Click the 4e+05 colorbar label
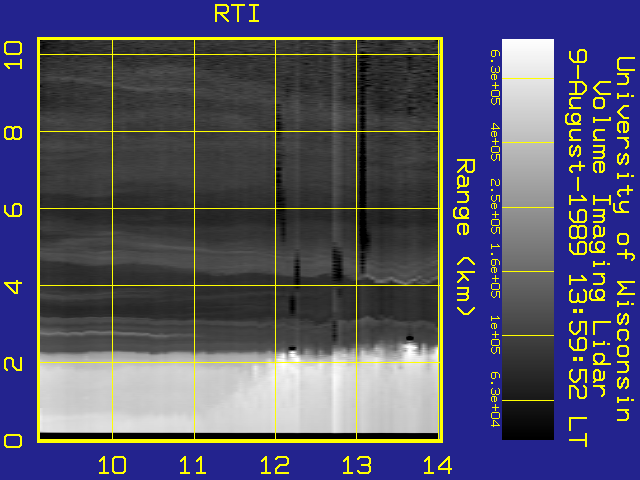Viewport: 640px width, 480px height. click(x=495, y=142)
